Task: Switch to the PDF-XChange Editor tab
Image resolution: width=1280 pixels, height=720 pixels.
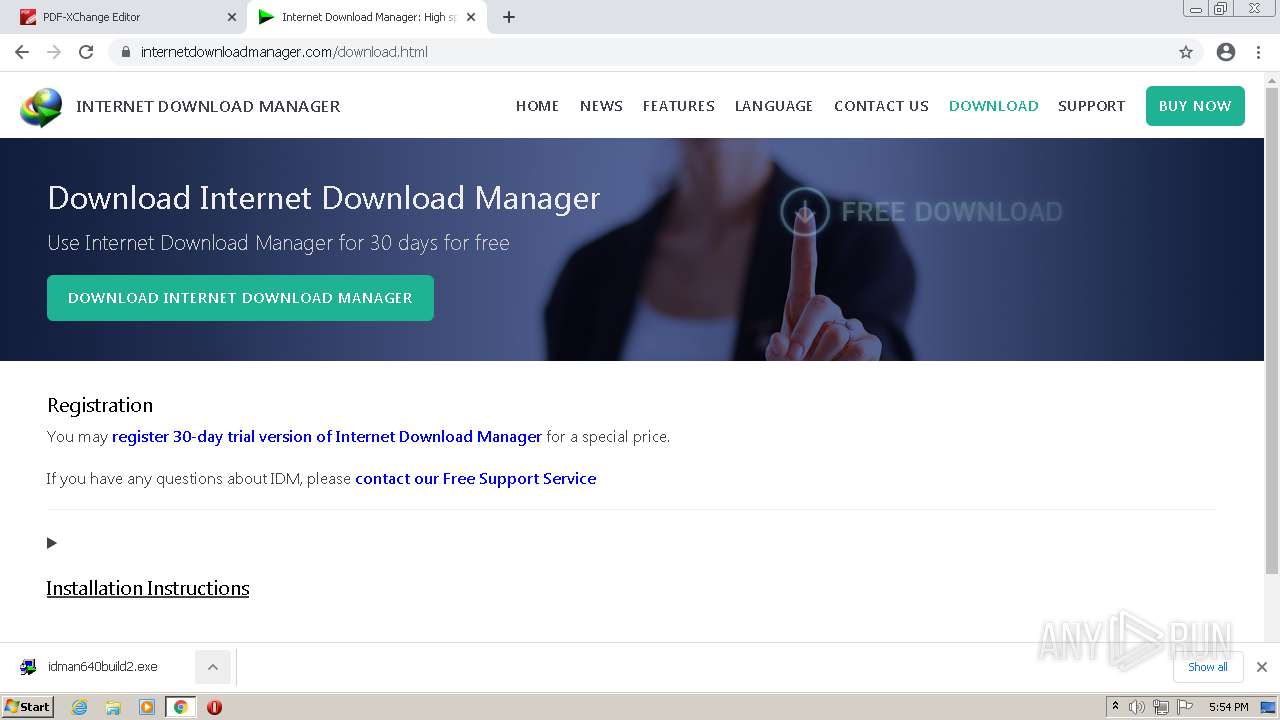Action: [x=125, y=17]
